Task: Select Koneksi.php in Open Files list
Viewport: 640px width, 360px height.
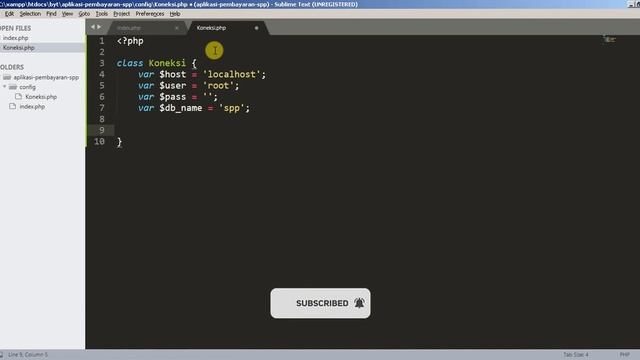Action: (x=19, y=48)
